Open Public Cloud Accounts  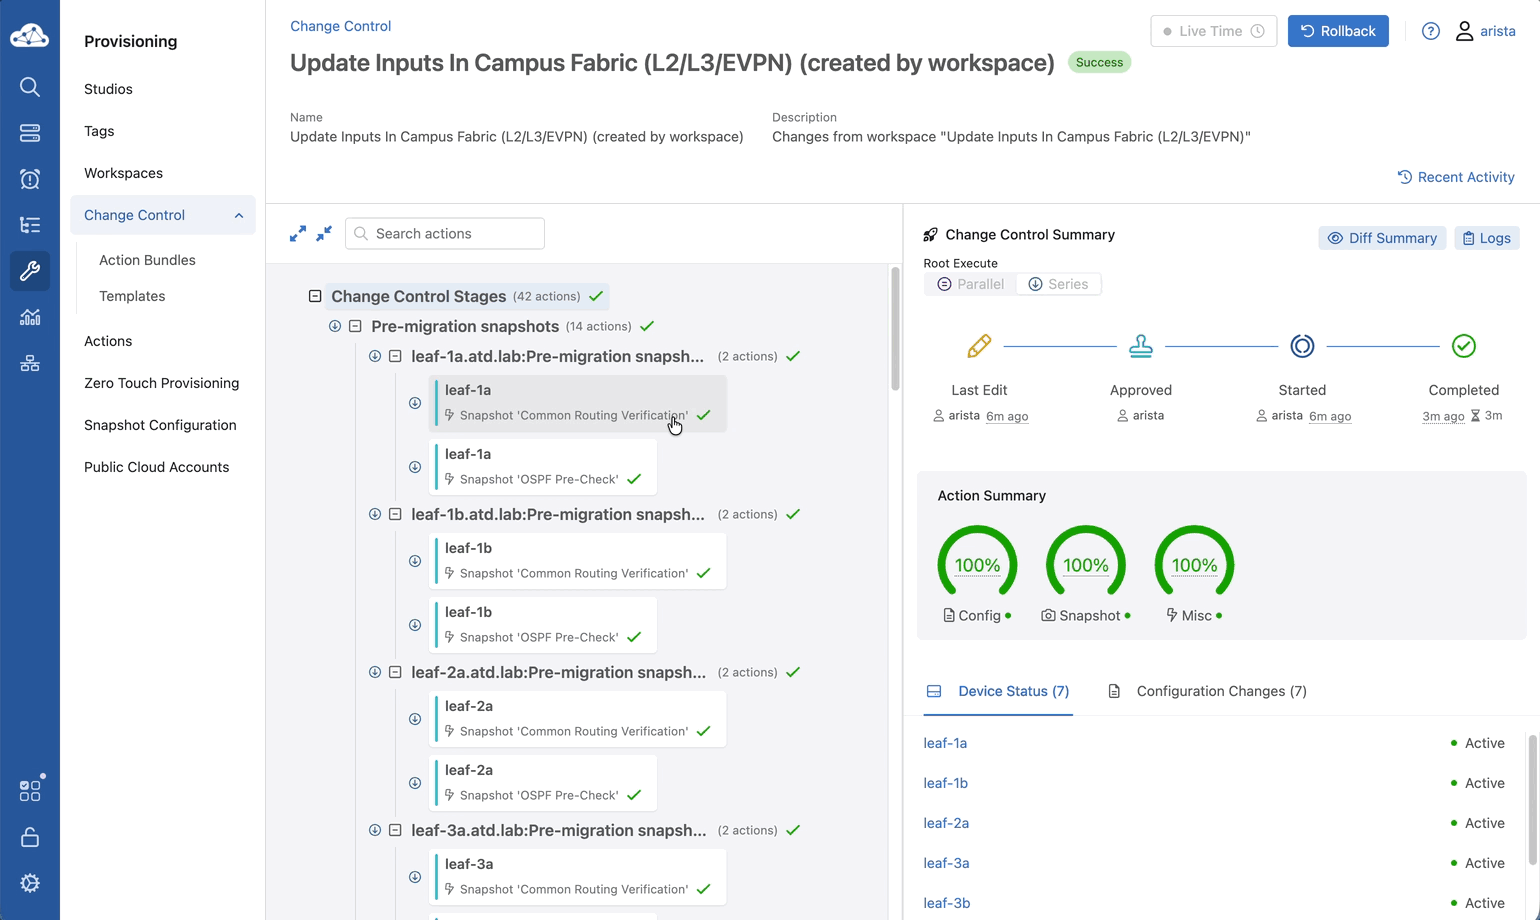156,467
